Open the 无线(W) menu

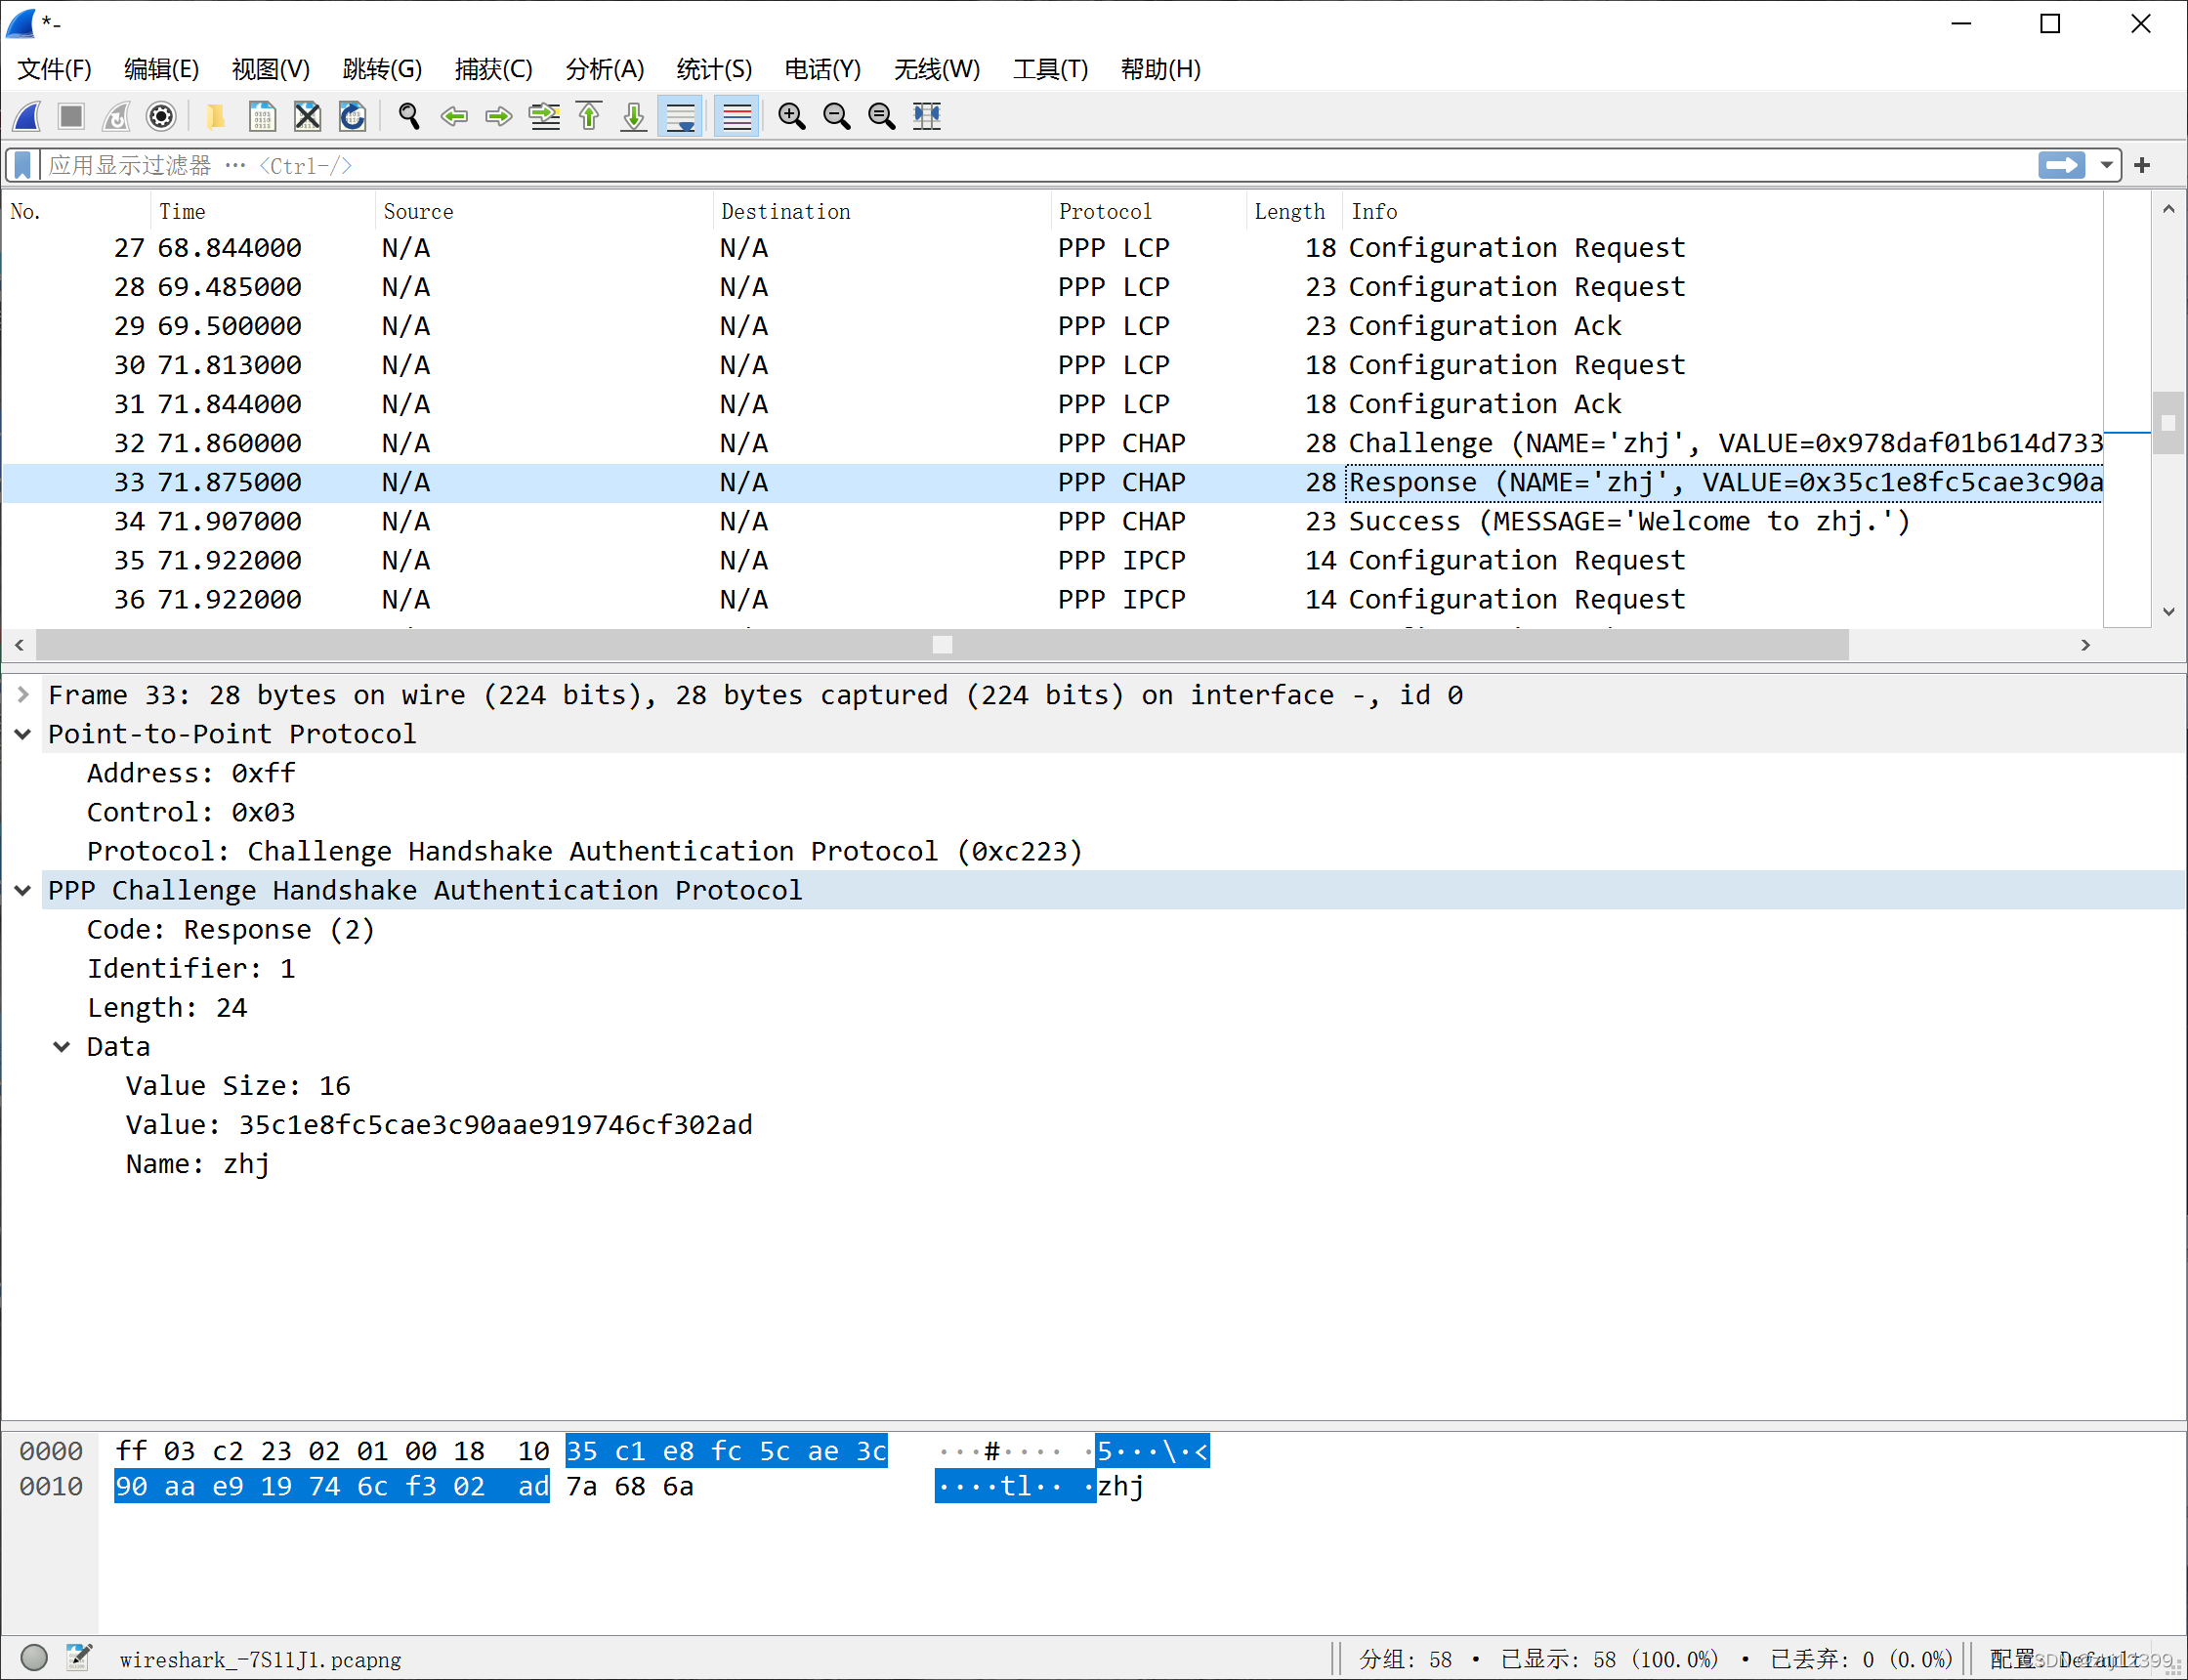(x=936, y=69)
